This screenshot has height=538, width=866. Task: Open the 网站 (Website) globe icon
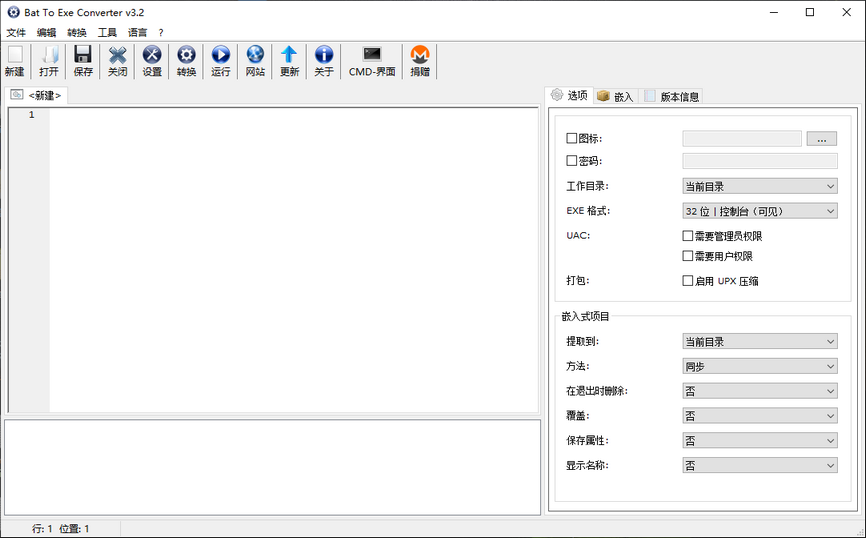(x=255, y=56)
